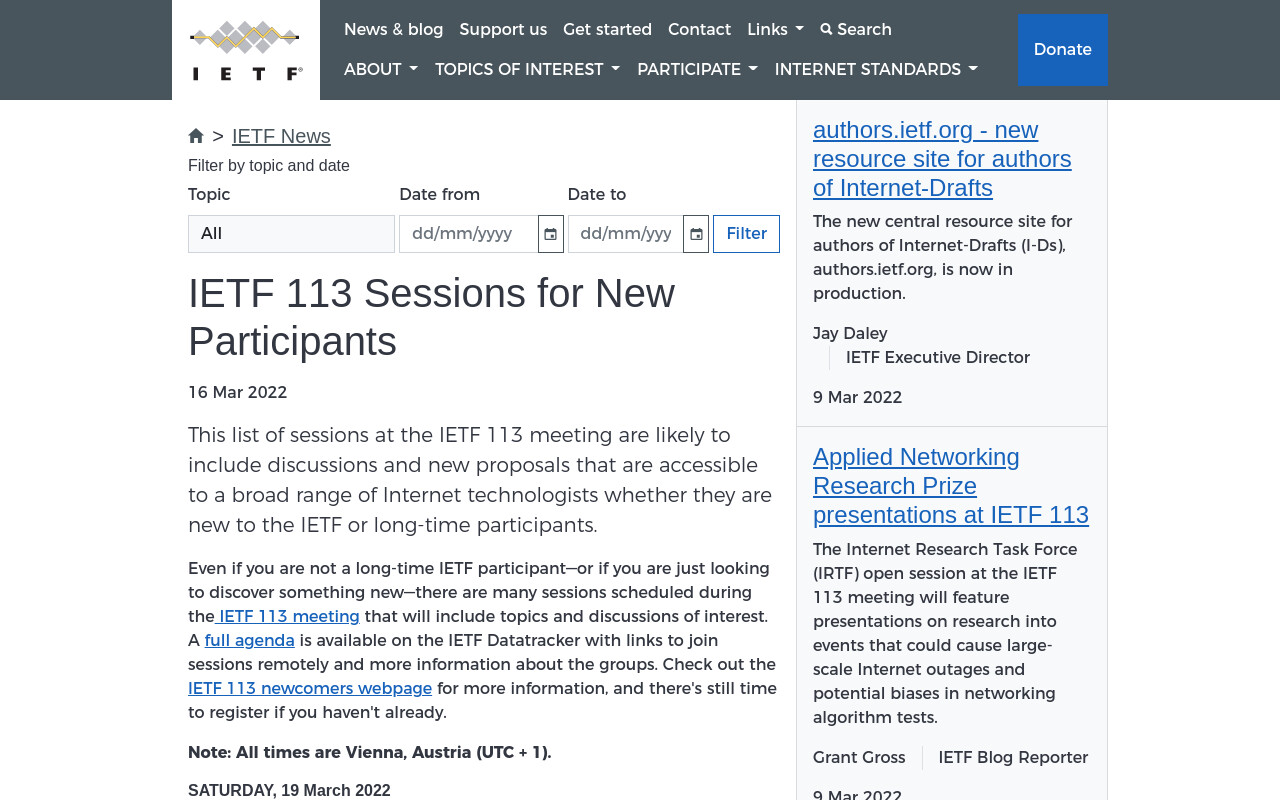Click the Donate button
Screen dimensions: 1280x800
1062,50
